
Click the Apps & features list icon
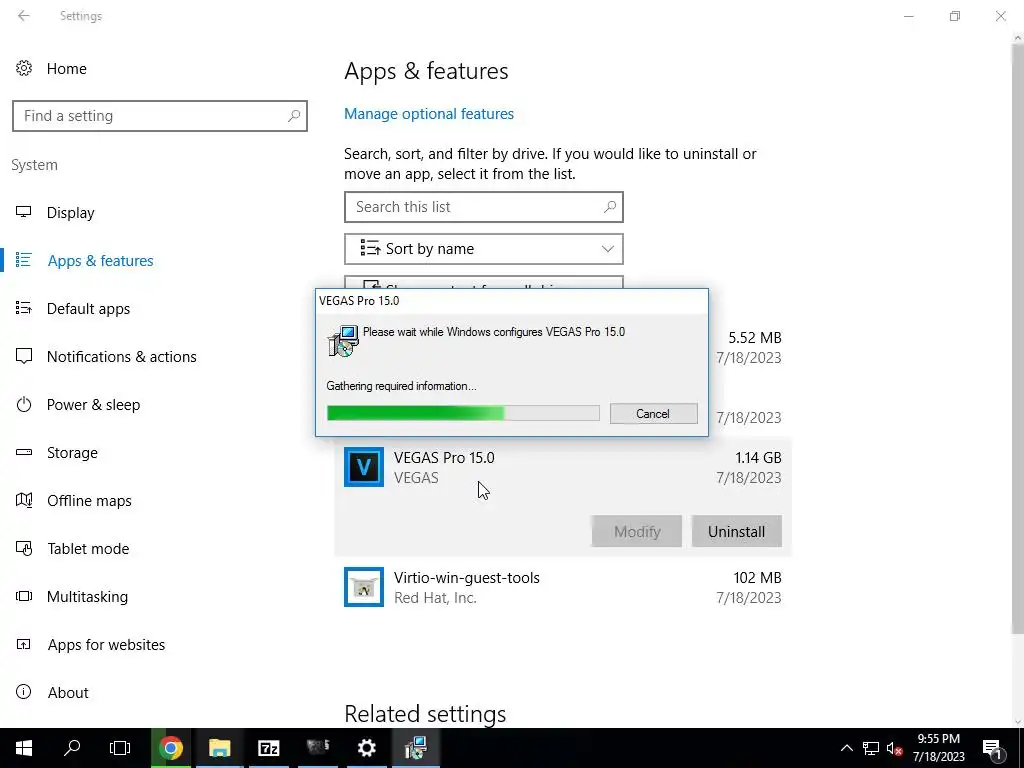(x=24, y=260)
